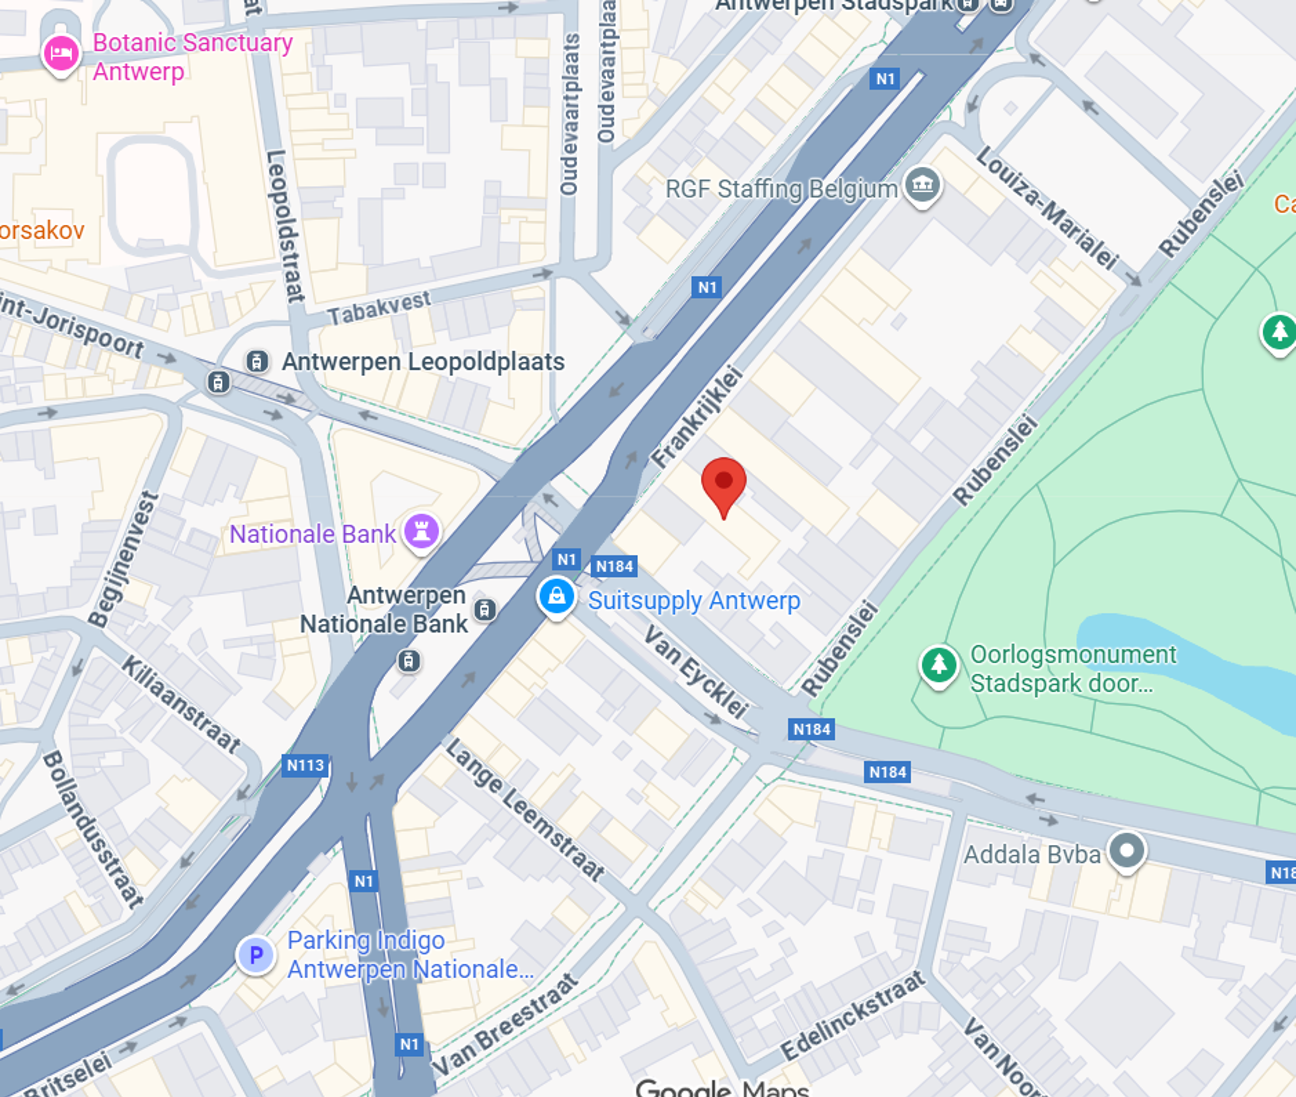This screenshot has height=1097, width=1296.
Task: Open the RGF Staffing Belgium marker icon
Action: point(922,185)
